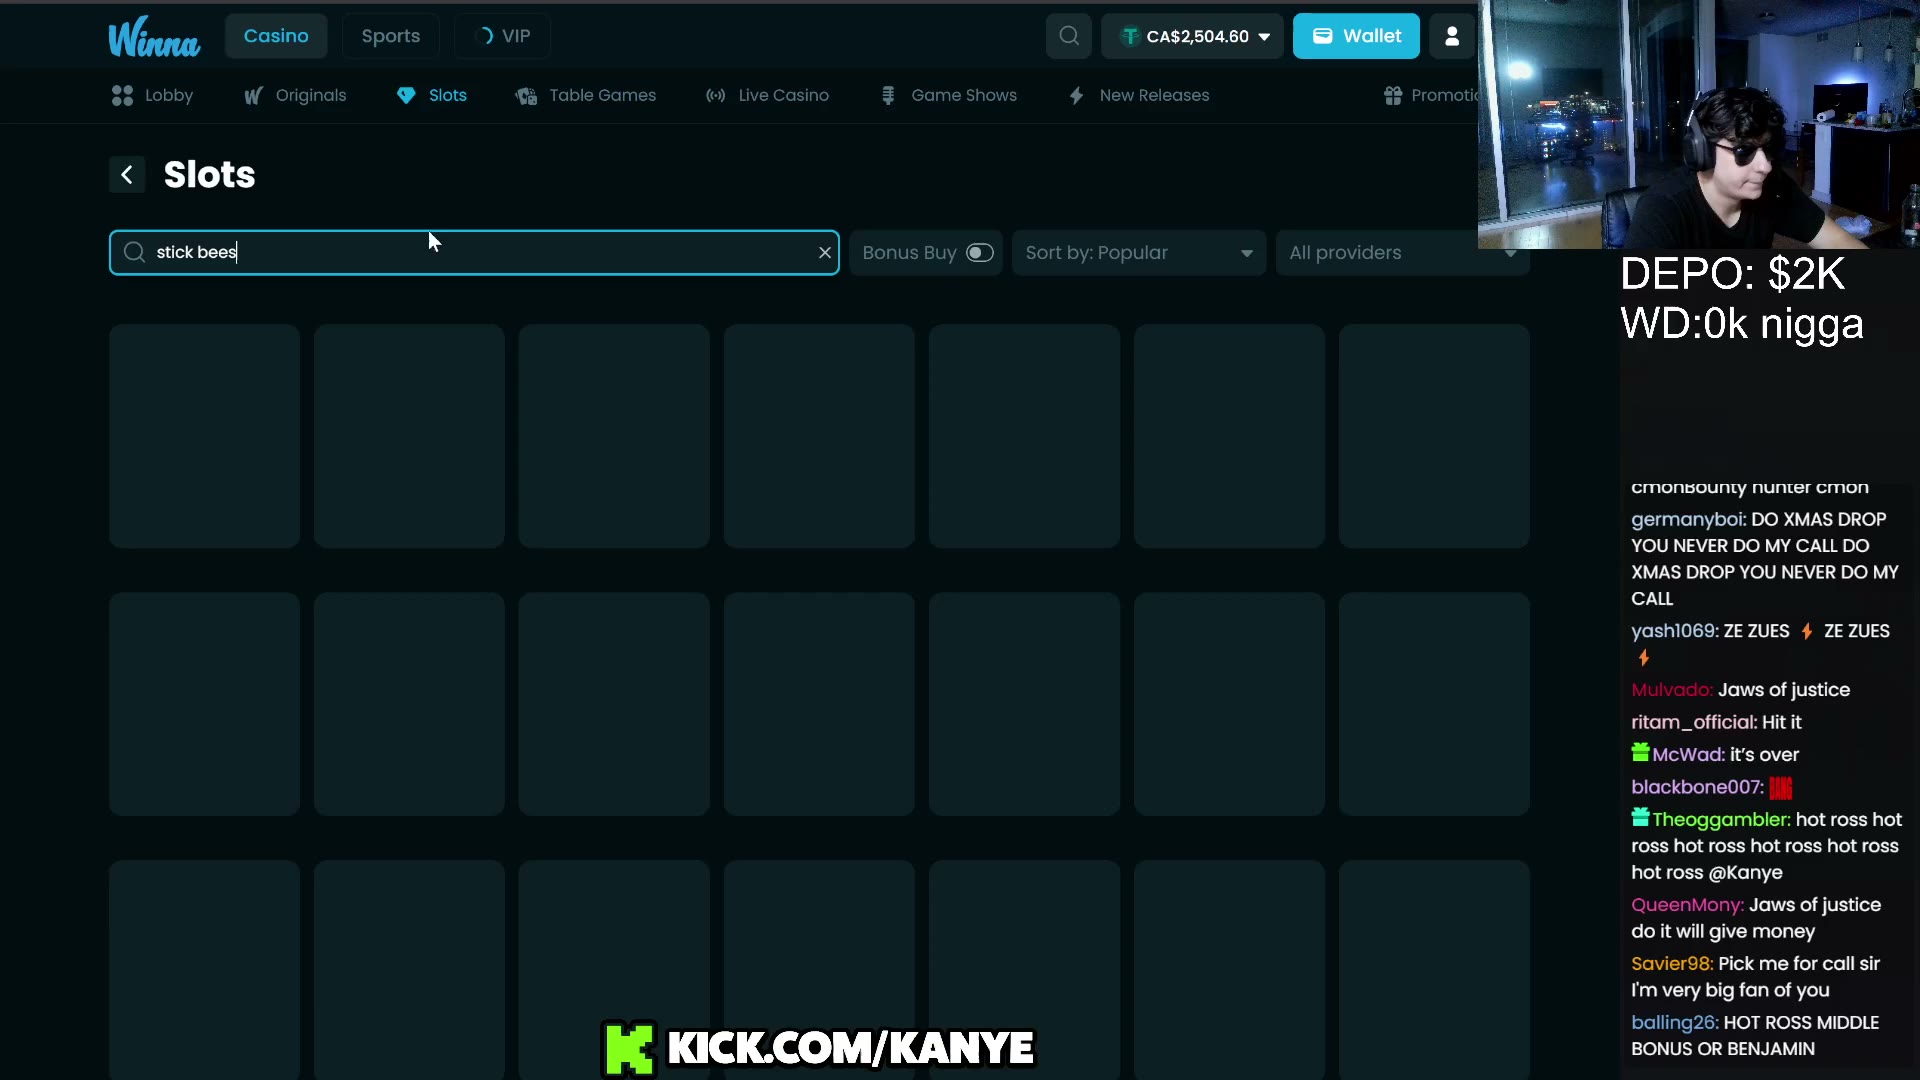Open Table Games category

(x=586, y=96)
